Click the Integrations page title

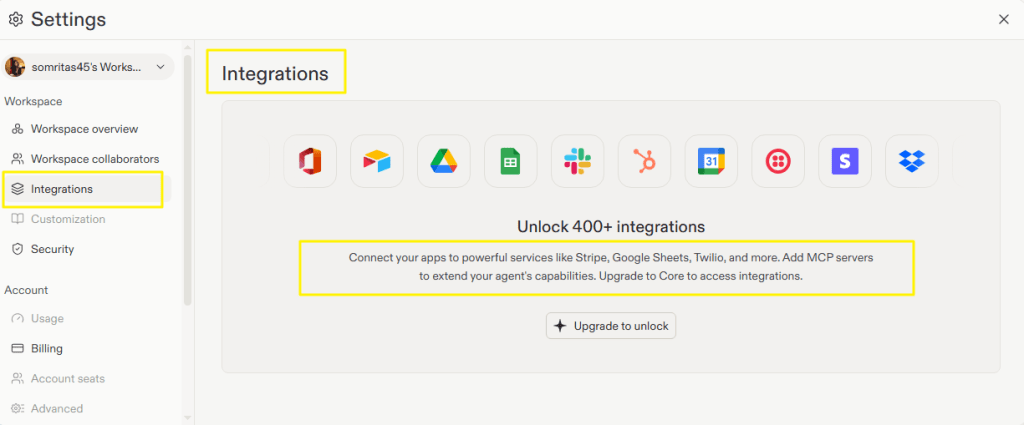(x=275, y=74)
